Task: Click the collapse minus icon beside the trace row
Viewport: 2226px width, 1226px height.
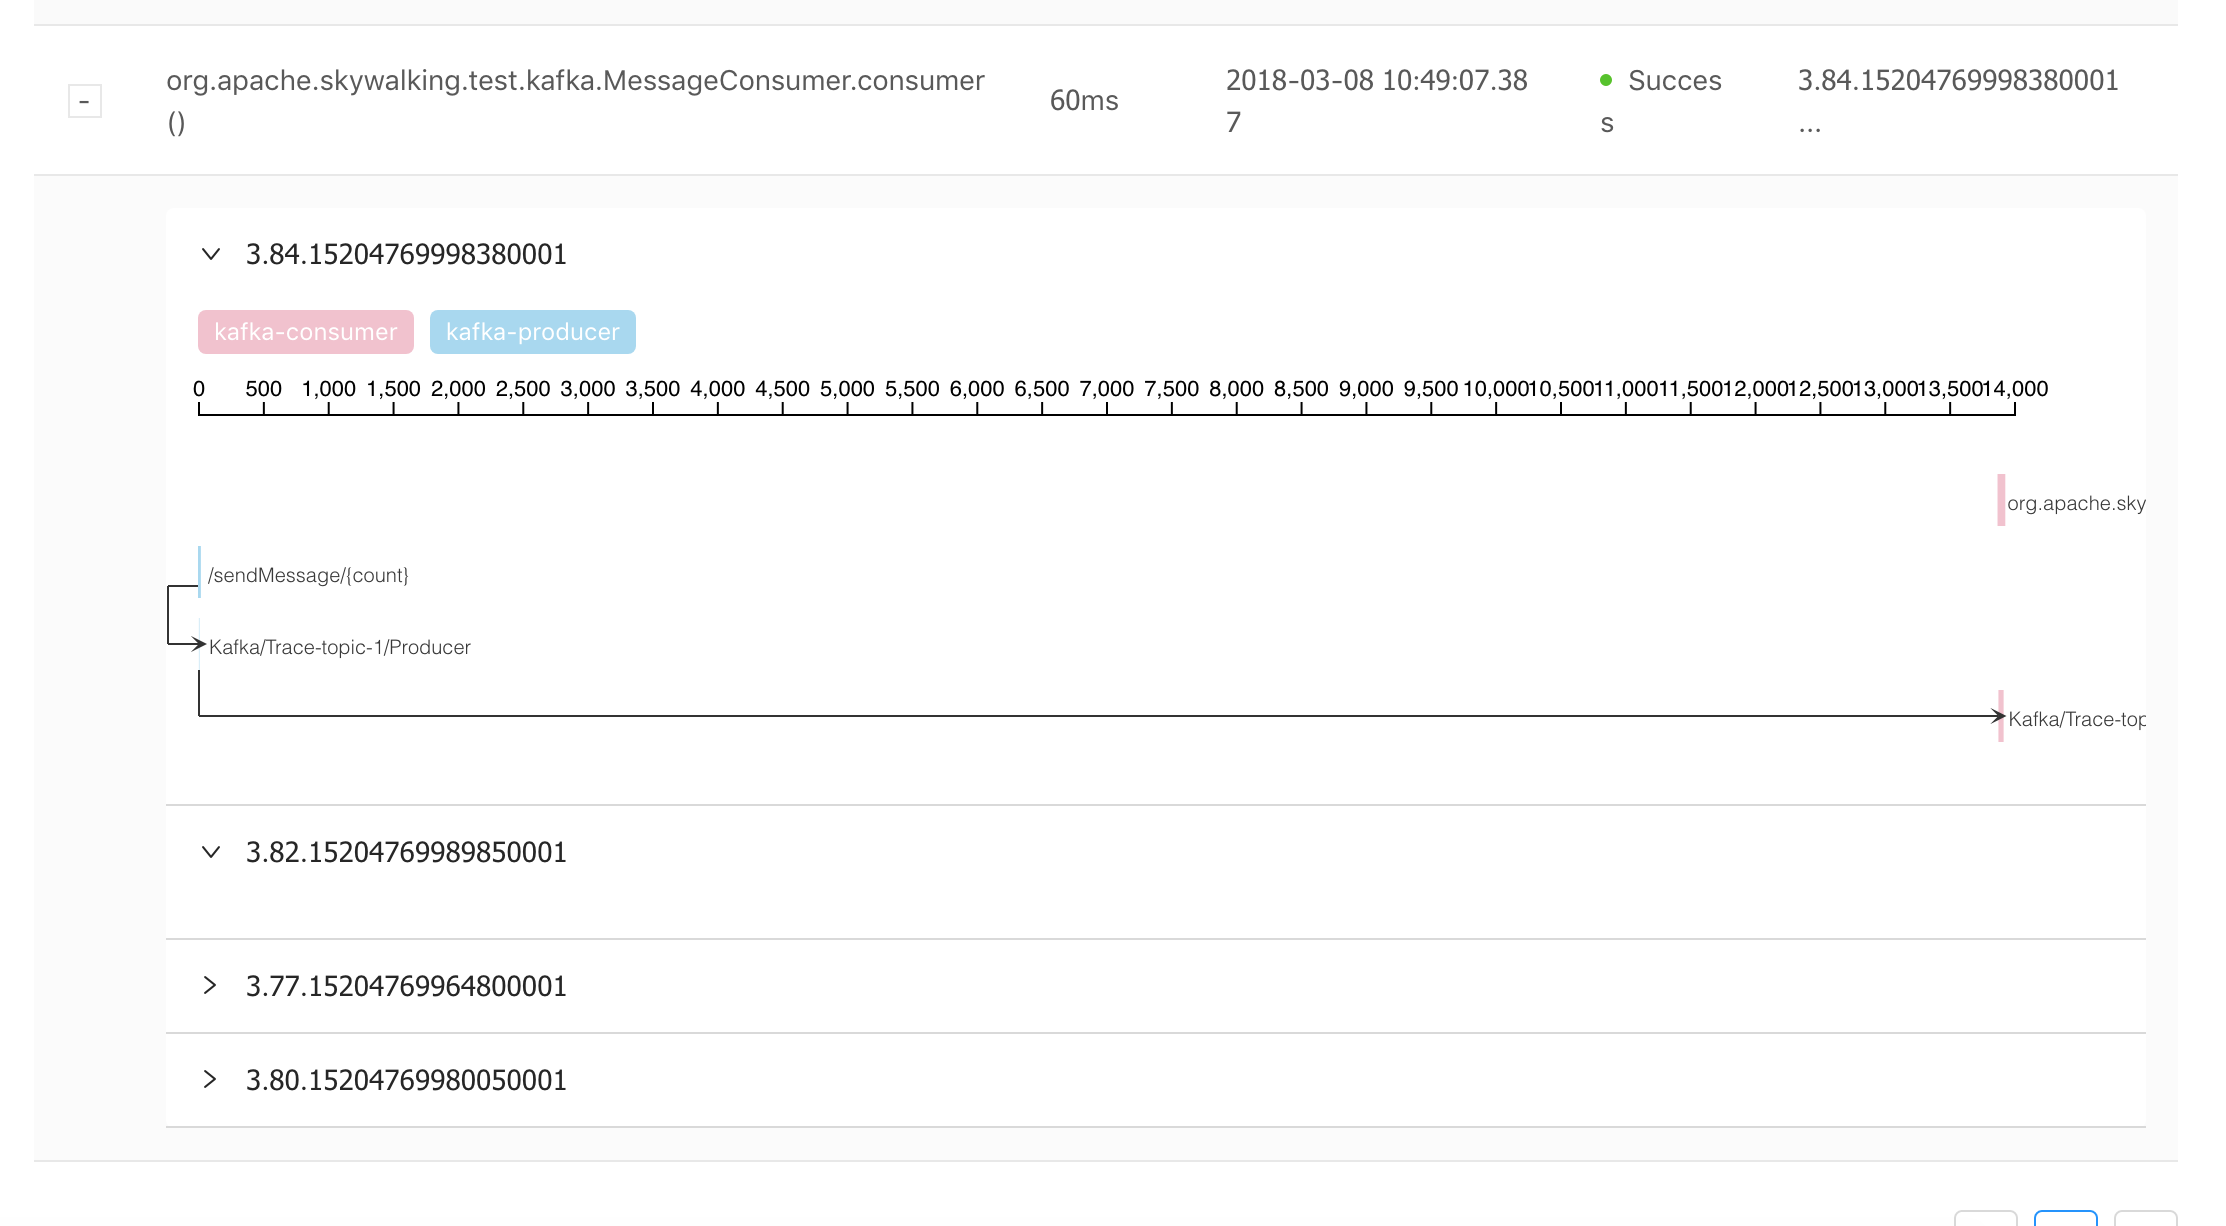Action: point(86,100)
